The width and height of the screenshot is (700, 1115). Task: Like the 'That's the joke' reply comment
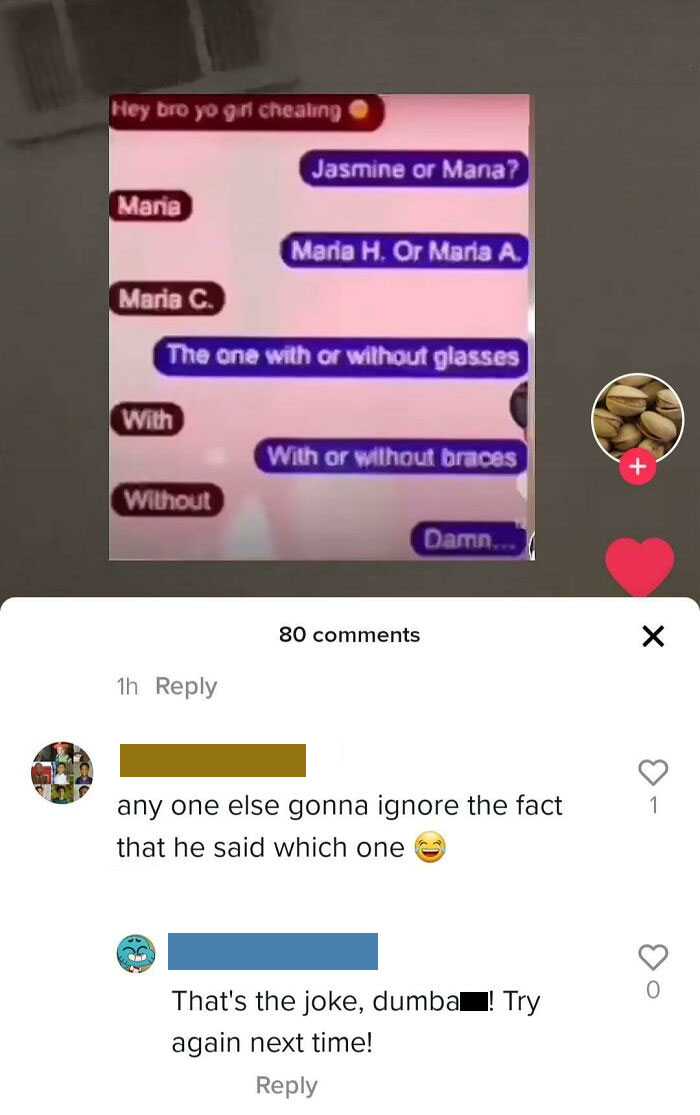[652, 957]
